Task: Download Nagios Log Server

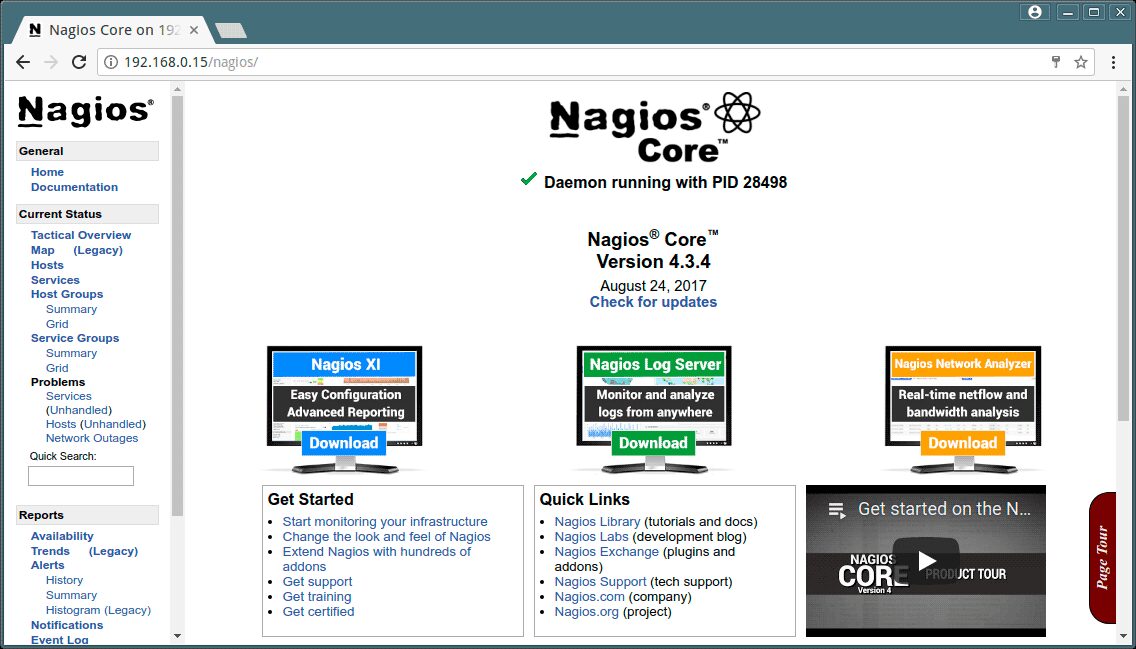Action: (x=653, y=442)
